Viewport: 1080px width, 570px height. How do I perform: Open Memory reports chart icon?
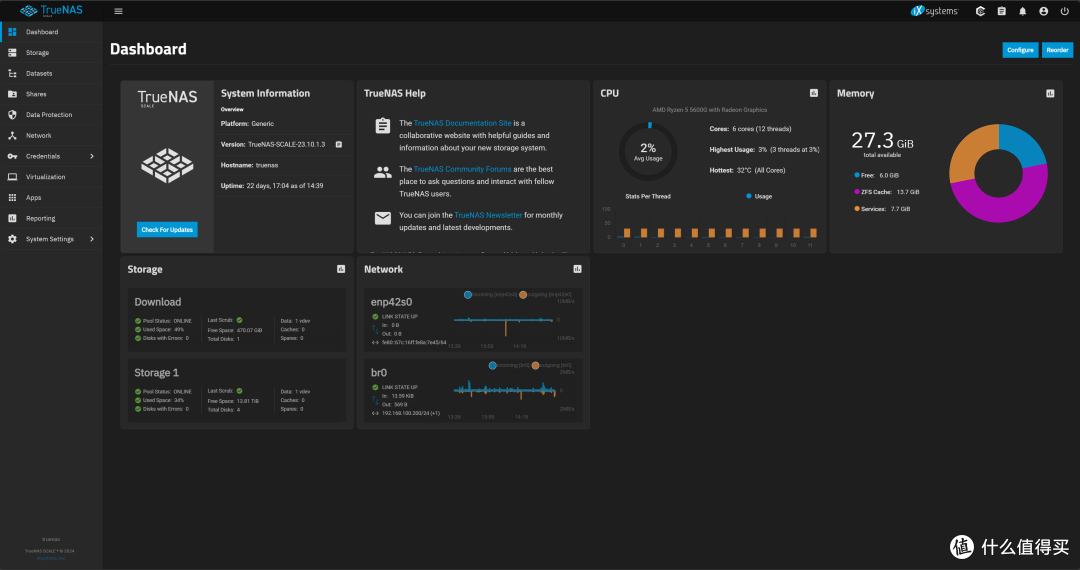1050,93
